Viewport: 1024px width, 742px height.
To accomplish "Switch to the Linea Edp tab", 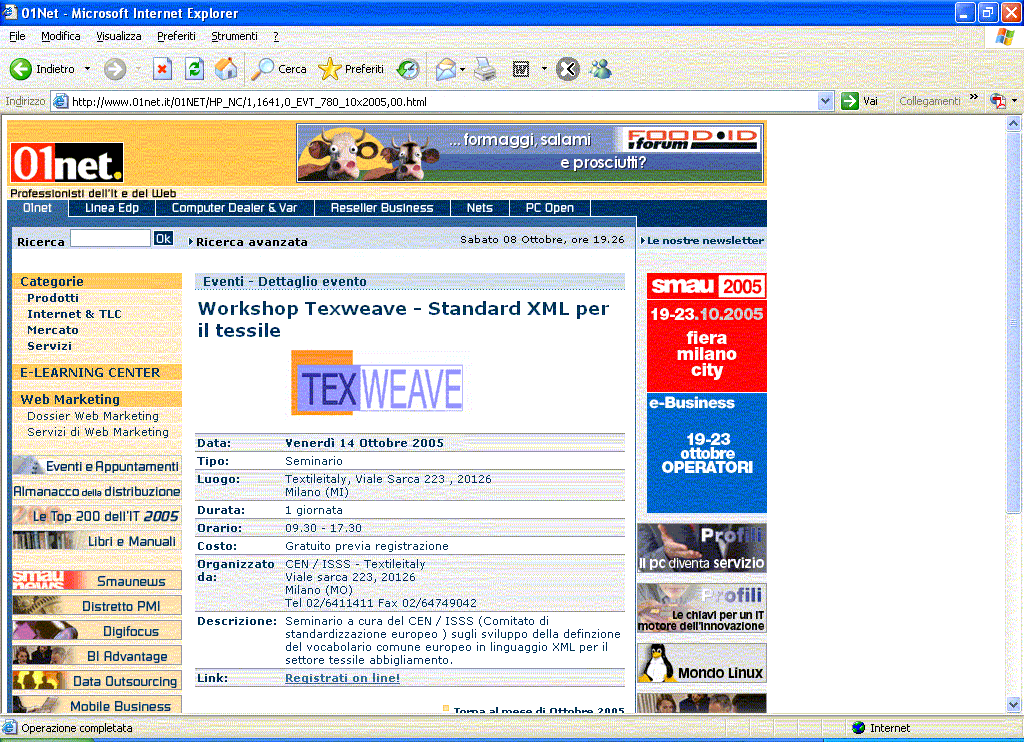I will (x=112, y=208).
